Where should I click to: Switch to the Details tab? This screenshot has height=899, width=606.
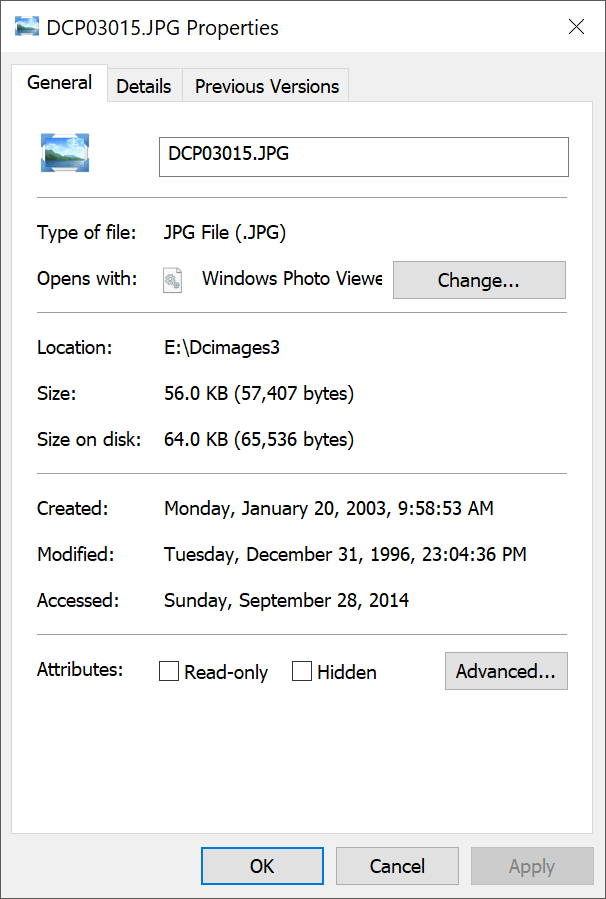point(144,87)
